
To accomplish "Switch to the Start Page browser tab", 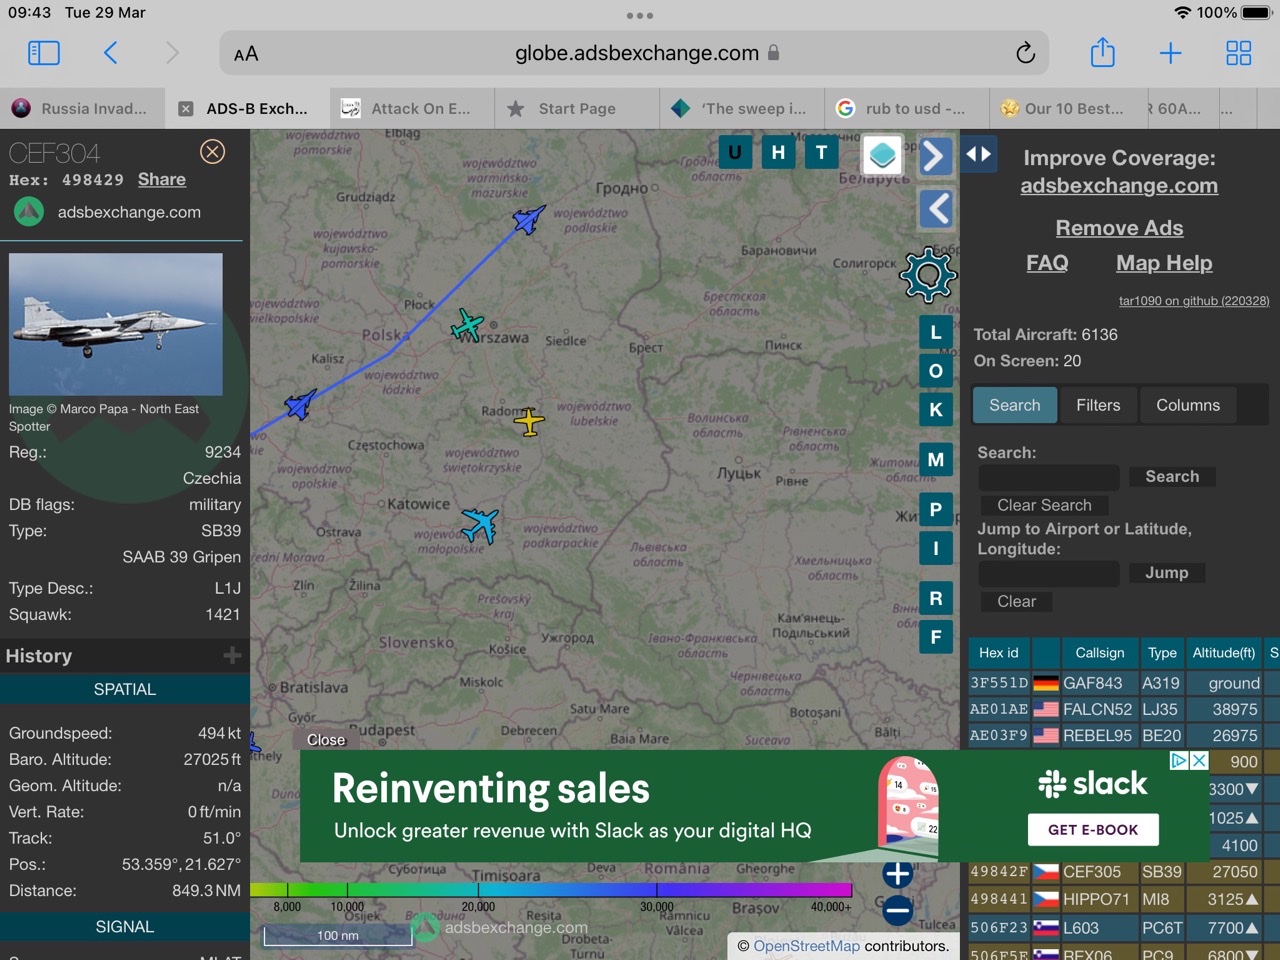I will tap(577, 109).
